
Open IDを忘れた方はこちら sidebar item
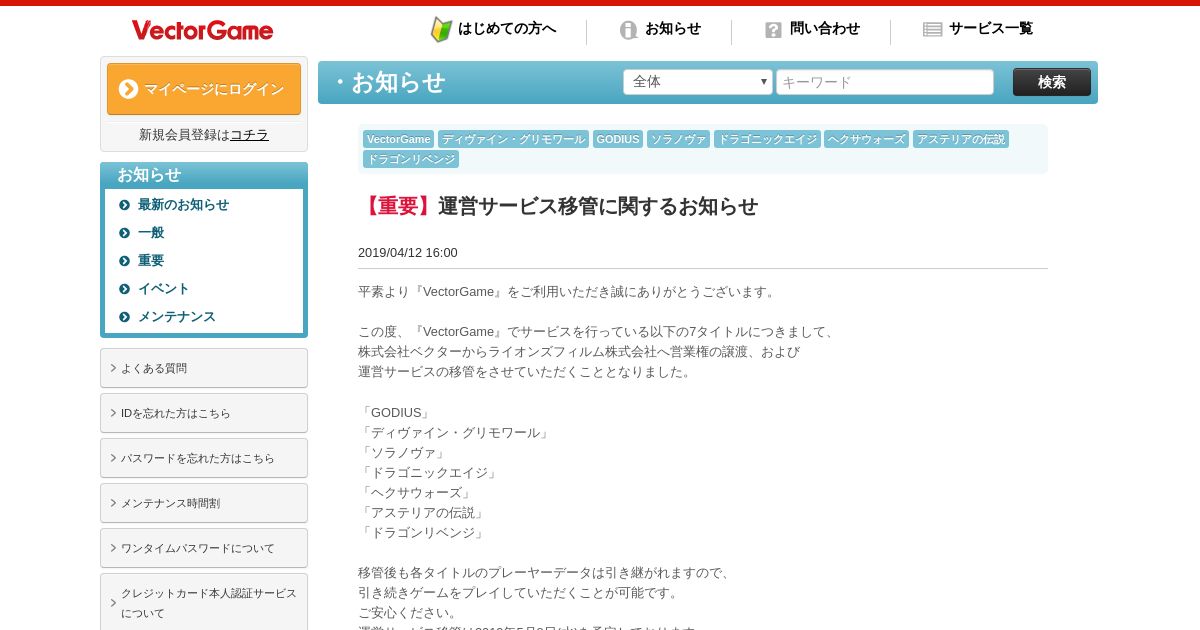pyautogui.click(x=204, y=413)
